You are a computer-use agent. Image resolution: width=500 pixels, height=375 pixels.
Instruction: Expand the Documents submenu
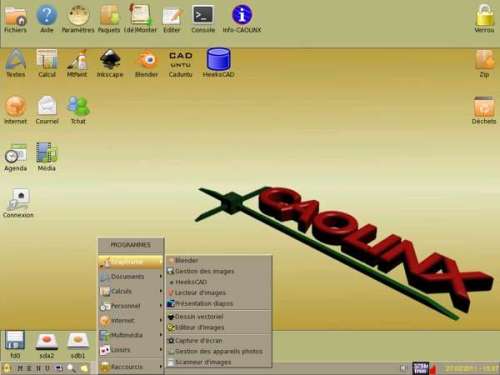(131, 277)
